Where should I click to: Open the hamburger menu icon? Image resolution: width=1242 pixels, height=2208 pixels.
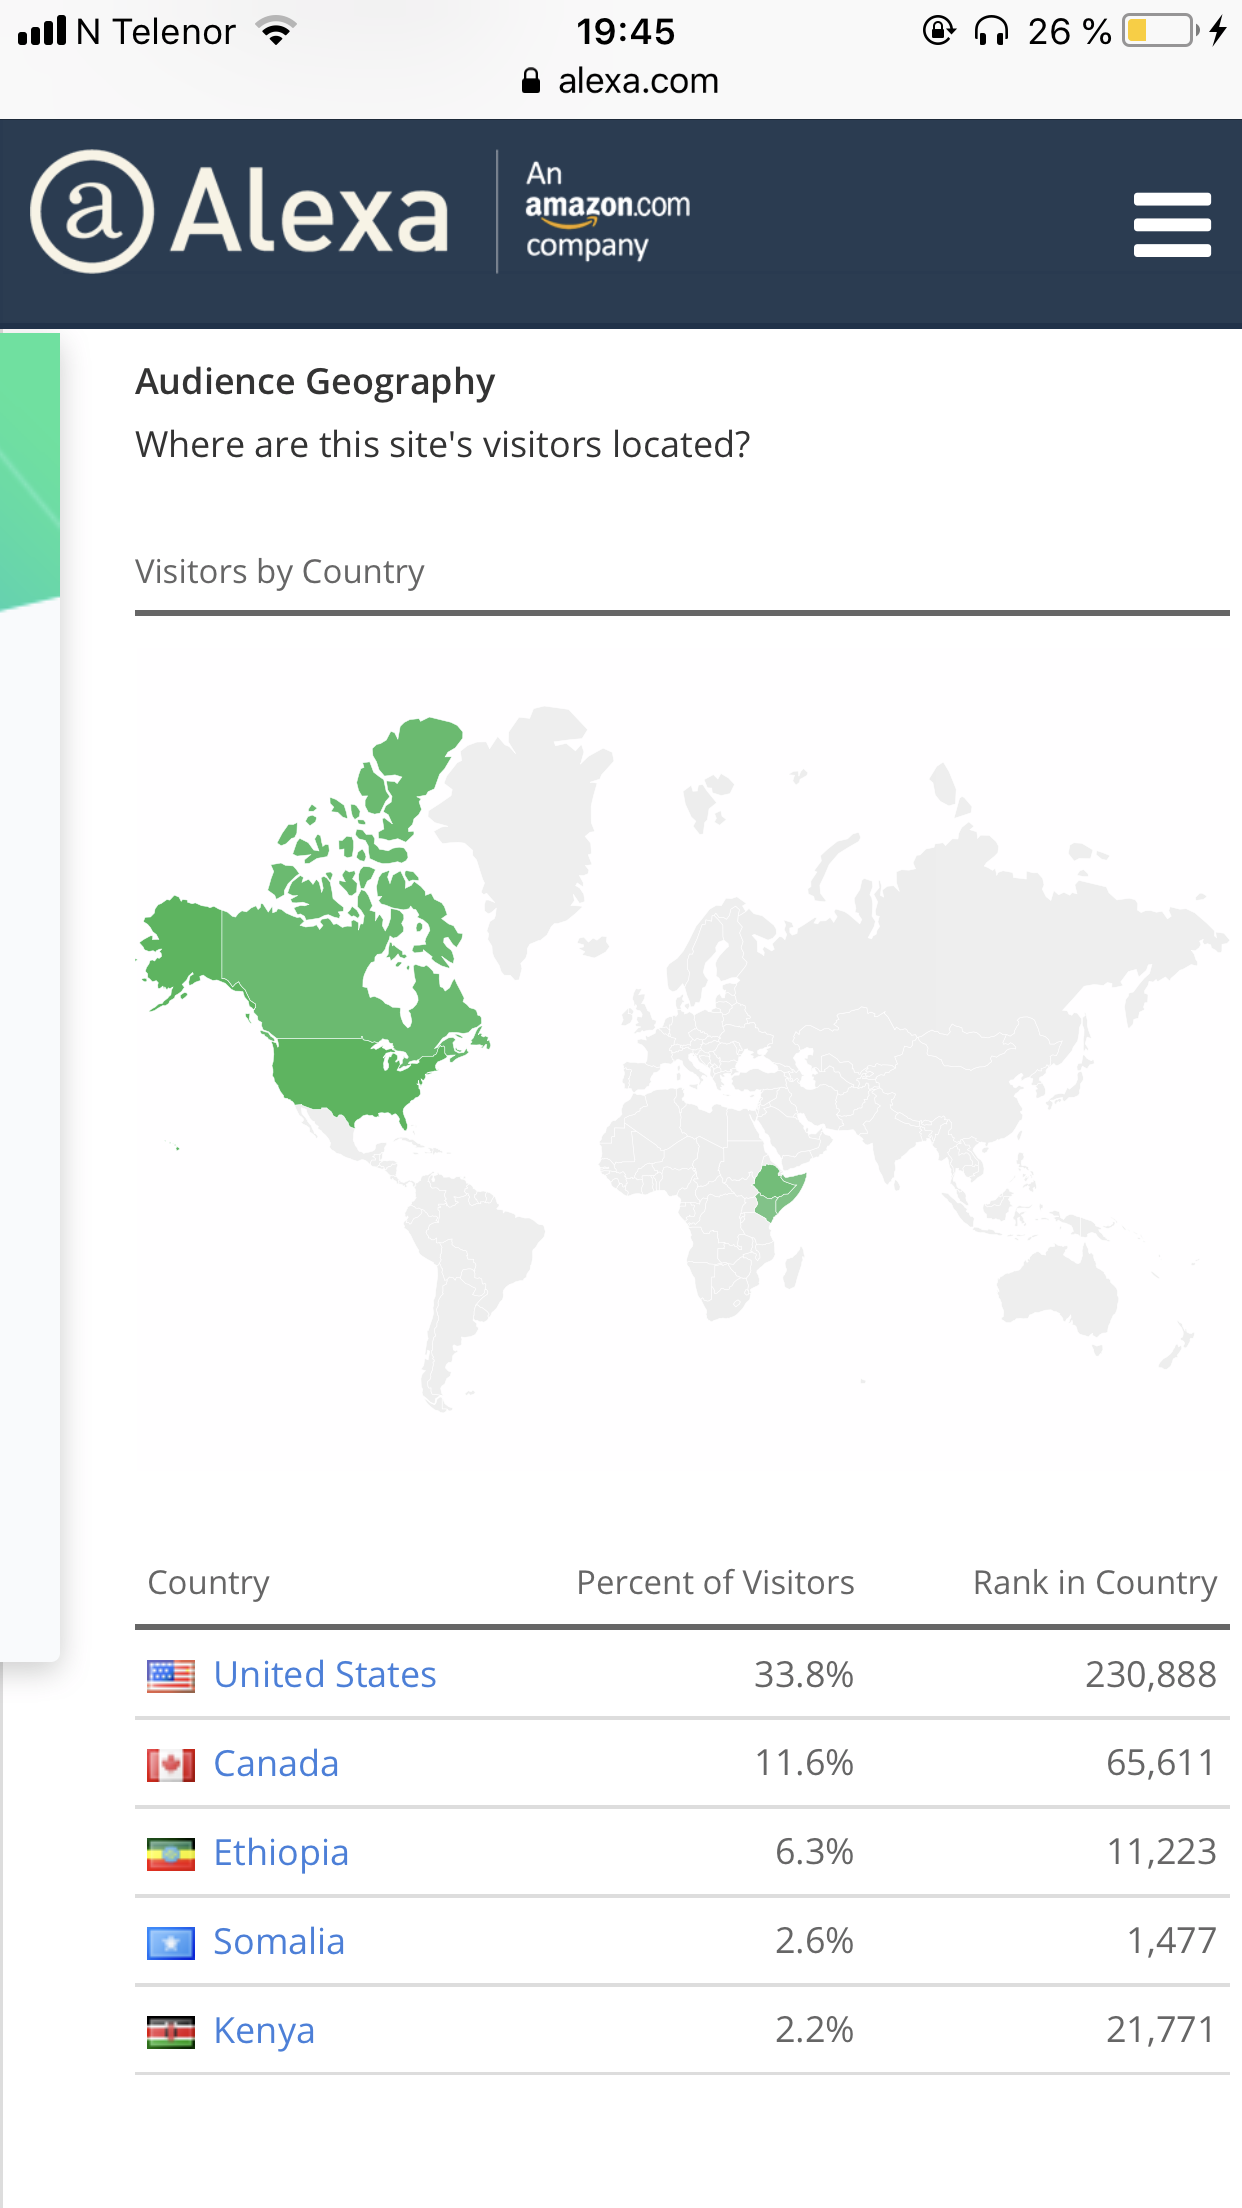pyautogui.click(x=1172, y=224)
